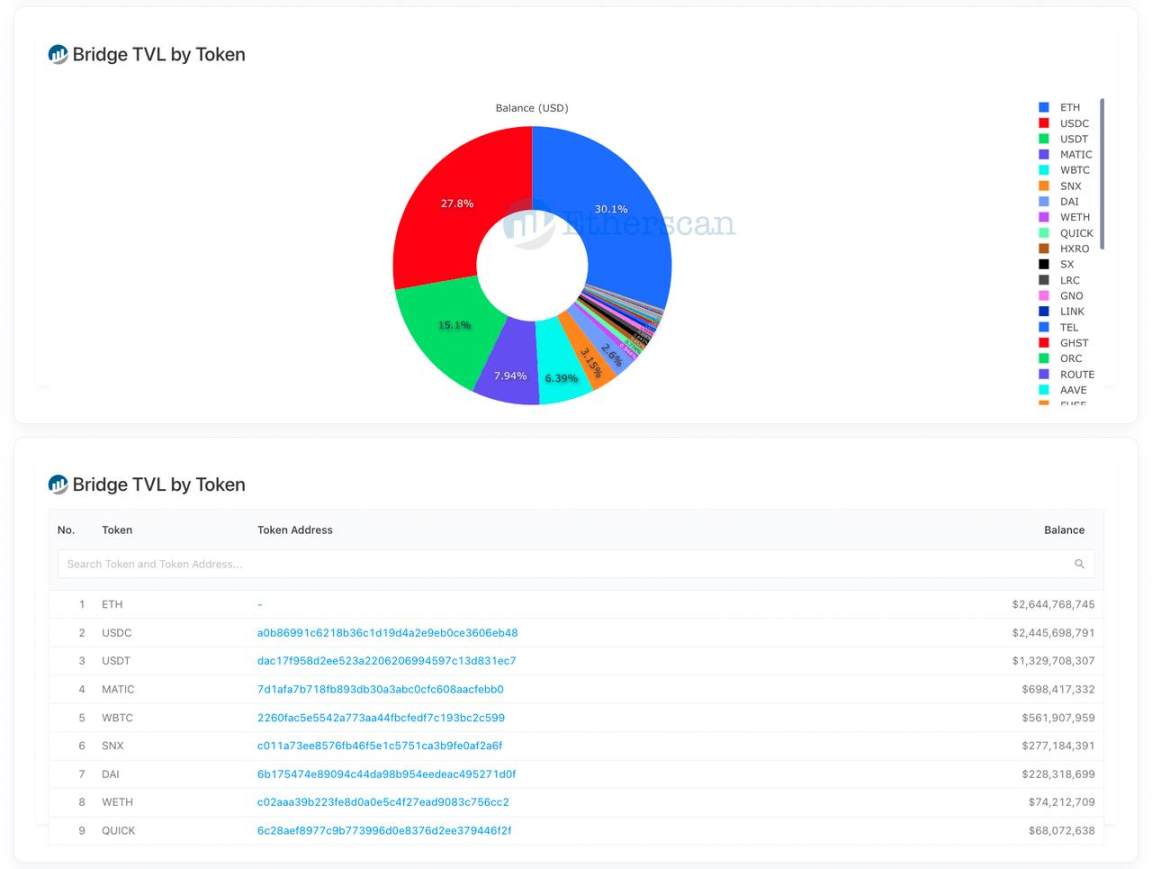Toggle ORC in chart legend
The image size is (1152, 869).
[1070, 358]
